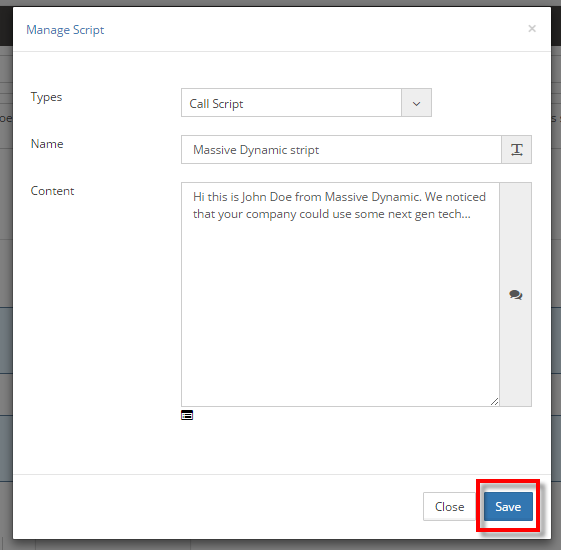561x550 pixels.
Task: Click the 'Hi this is John Doe' text line
Action: [339, 197]
